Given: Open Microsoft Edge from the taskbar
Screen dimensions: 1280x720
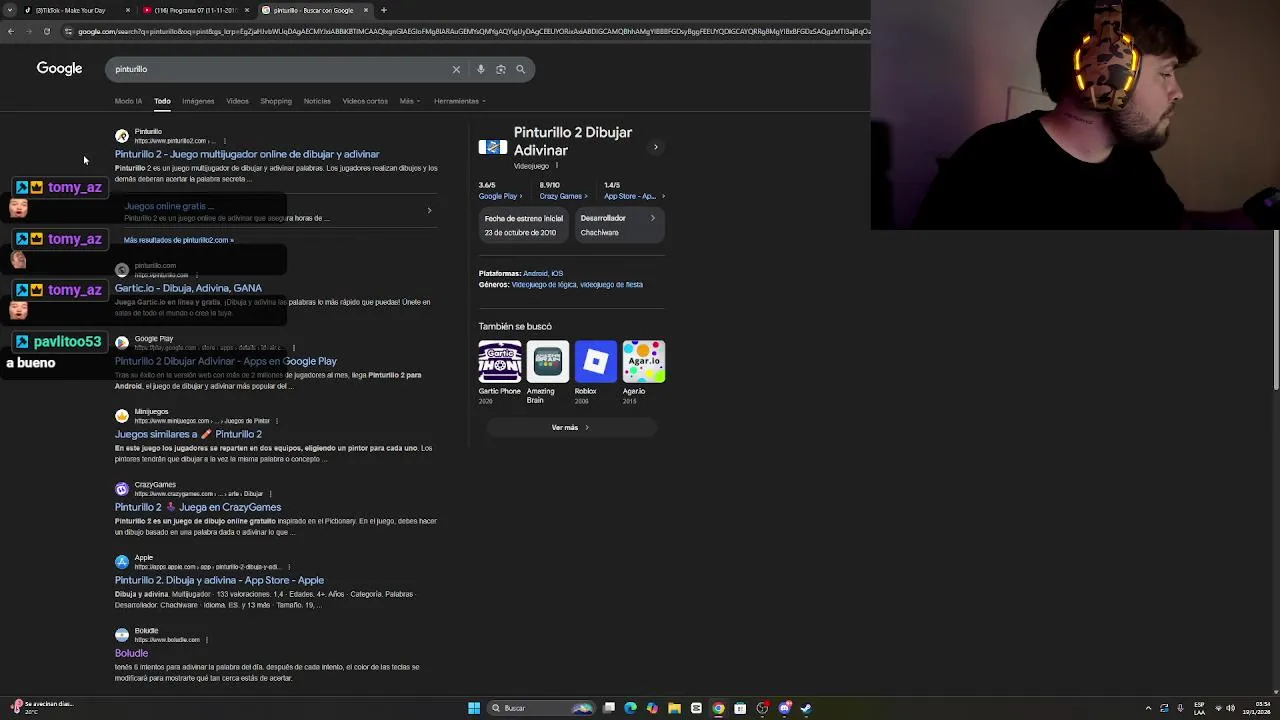Looking at the screenshot, I should coord(630,708).
